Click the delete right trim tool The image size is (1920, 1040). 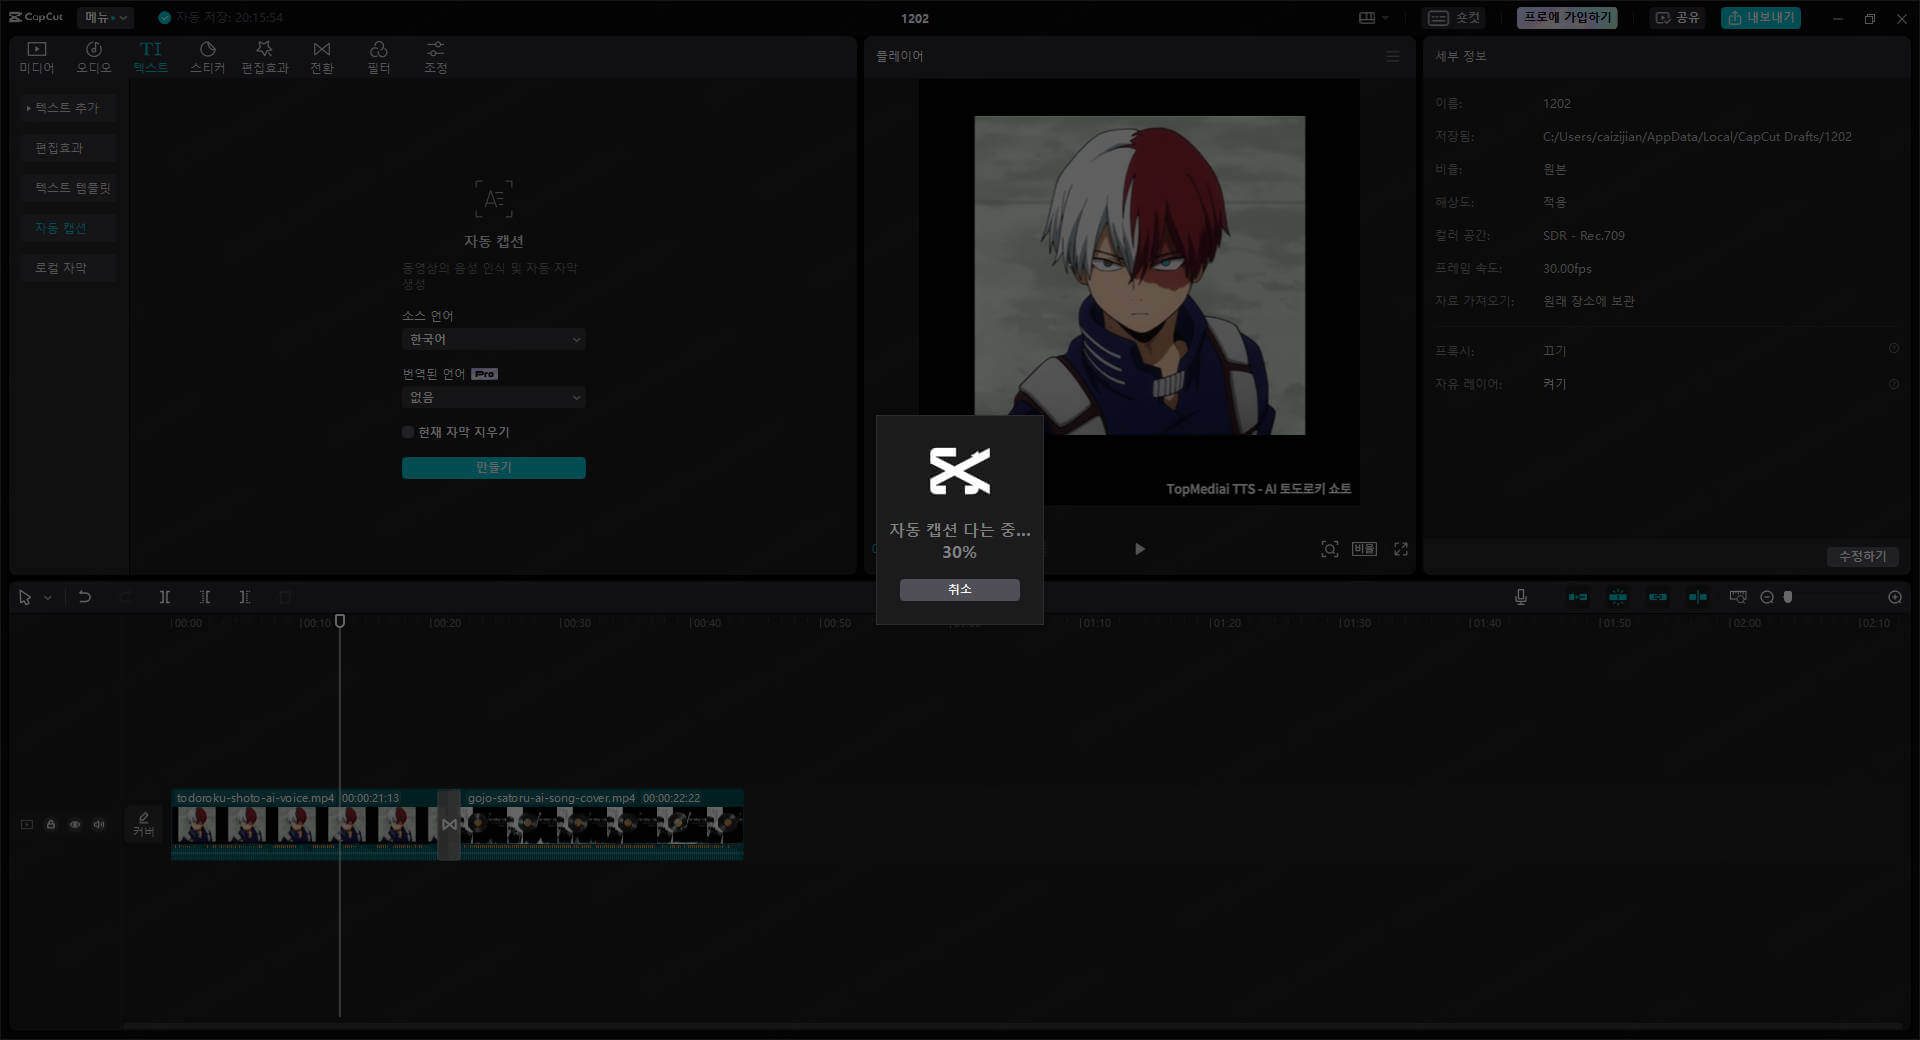245,597
